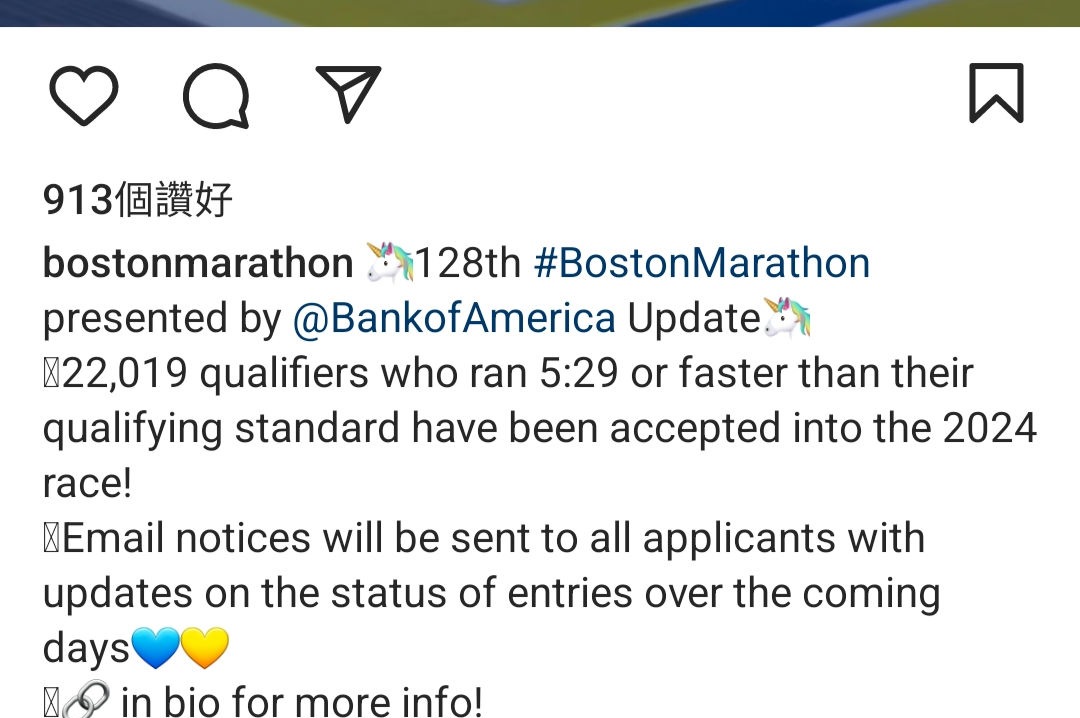Tap the #BostonMarathon hashtag
This screenshot has width=1080, height=718.
tap(702, 263)
